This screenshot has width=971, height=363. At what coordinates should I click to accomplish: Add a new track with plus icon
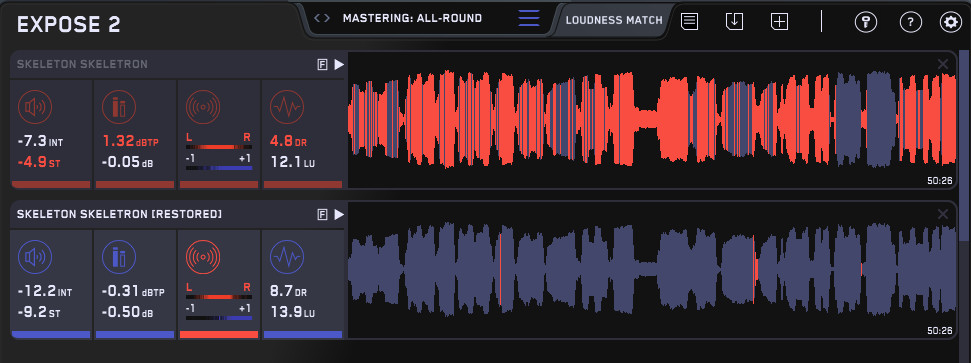(x=779, y=21)
